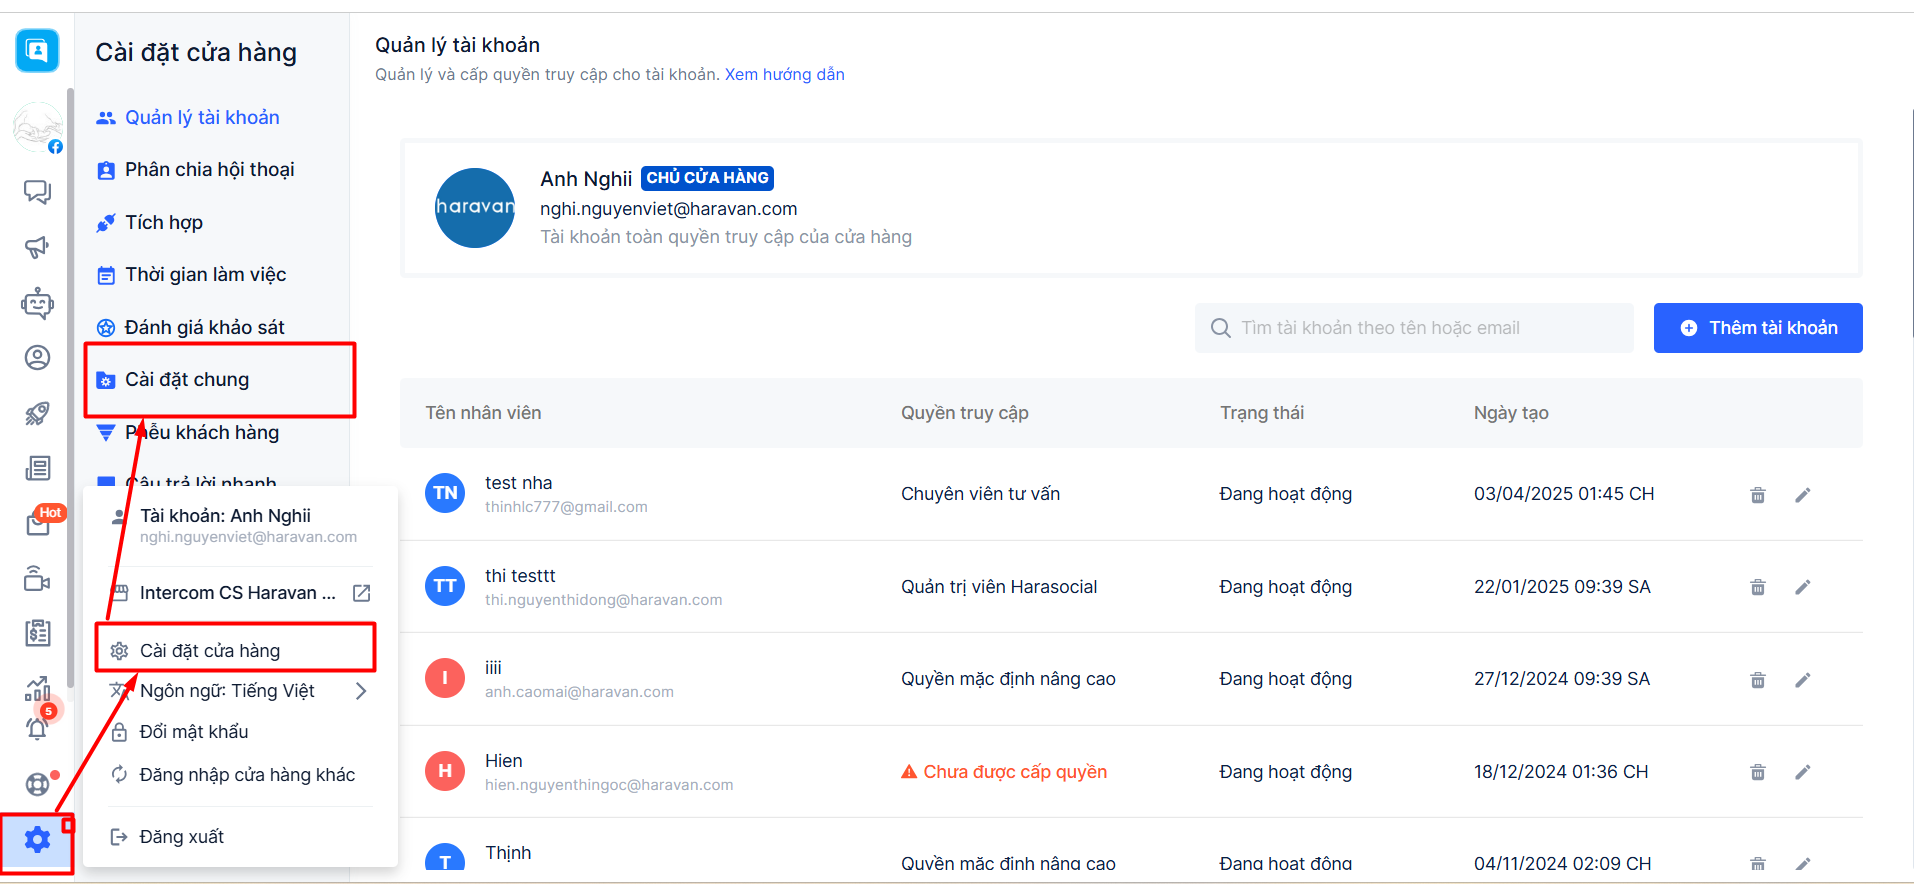Open the rocket icon in the sidebar

click(x=37, y=413)
